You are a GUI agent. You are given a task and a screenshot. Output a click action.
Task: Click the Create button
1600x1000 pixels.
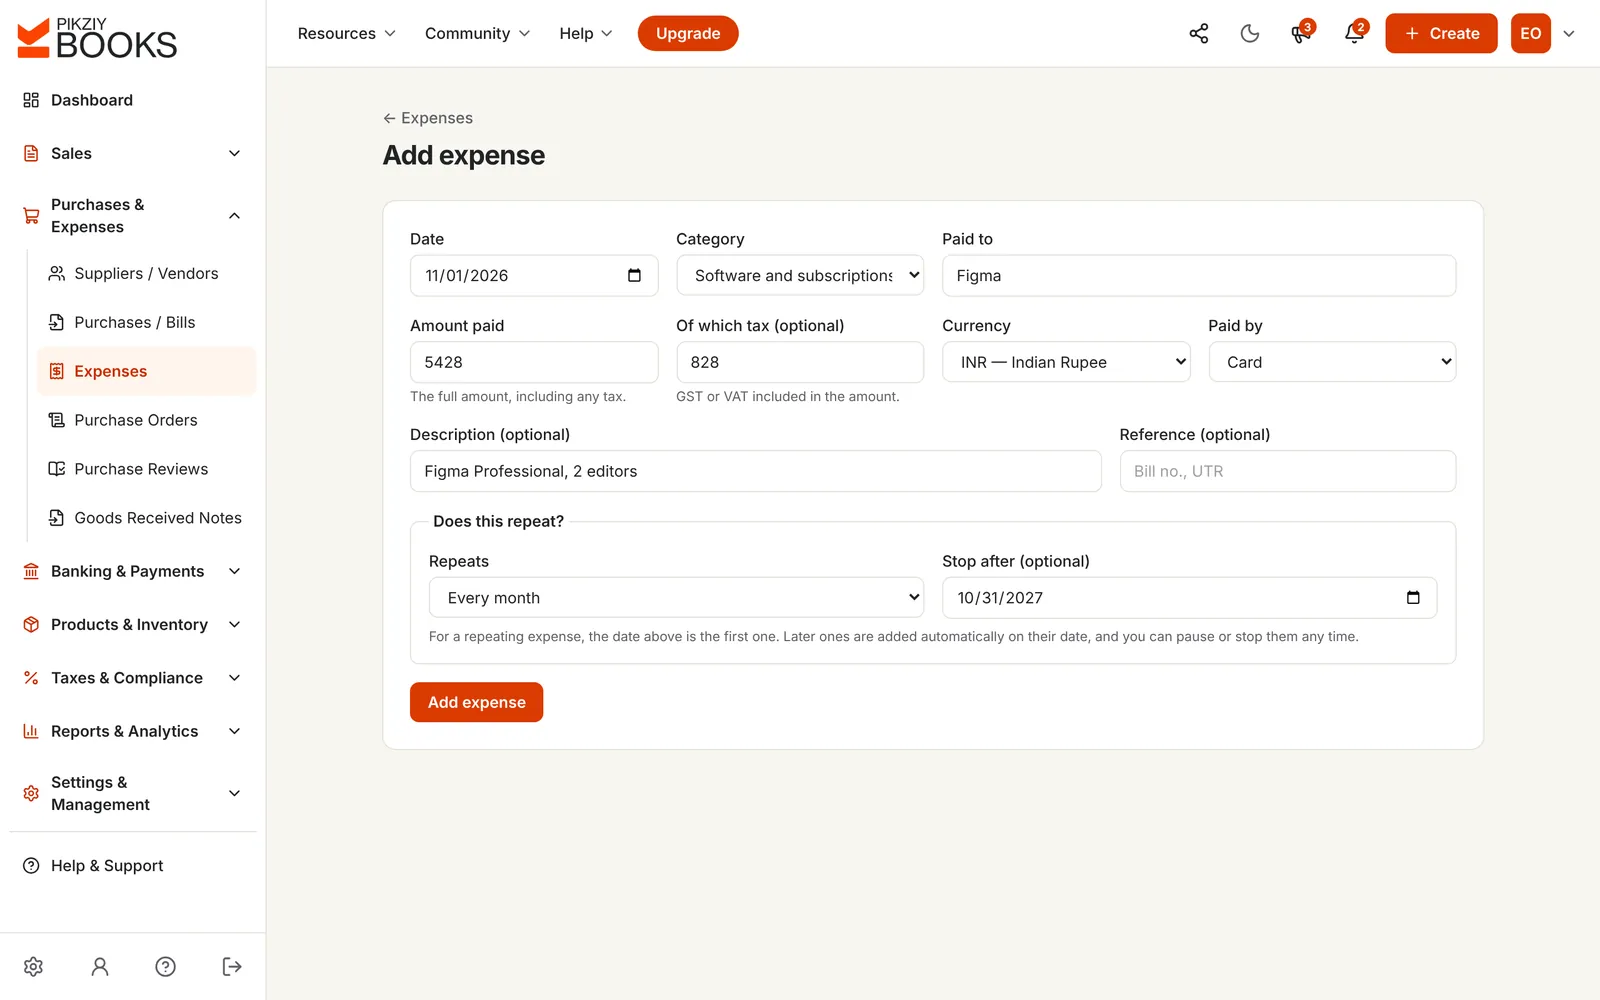click(x=1441, y=33)
